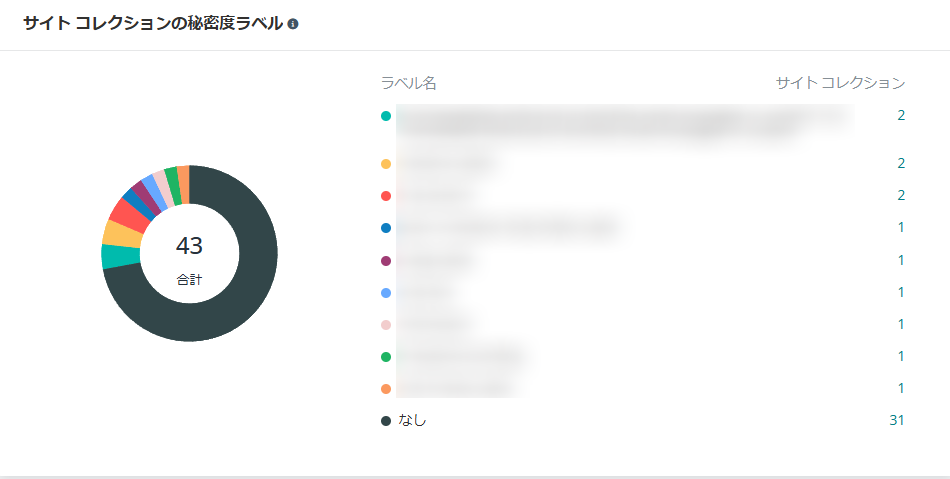This screenshot has width=950, height=479.
Task: Open the orange label's count of 1
Action: coord(902,388)
